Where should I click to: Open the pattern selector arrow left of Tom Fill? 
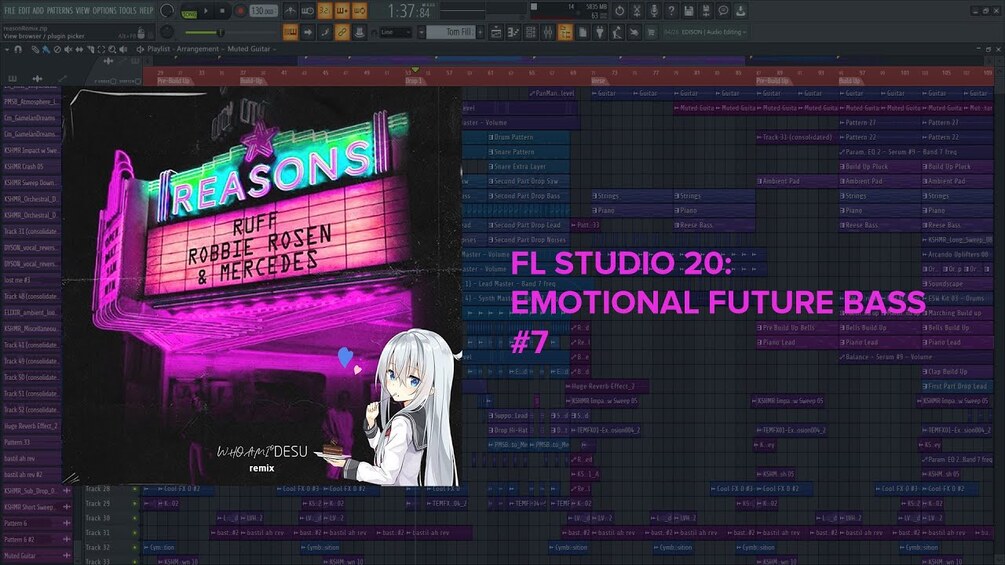pos(422,32)
